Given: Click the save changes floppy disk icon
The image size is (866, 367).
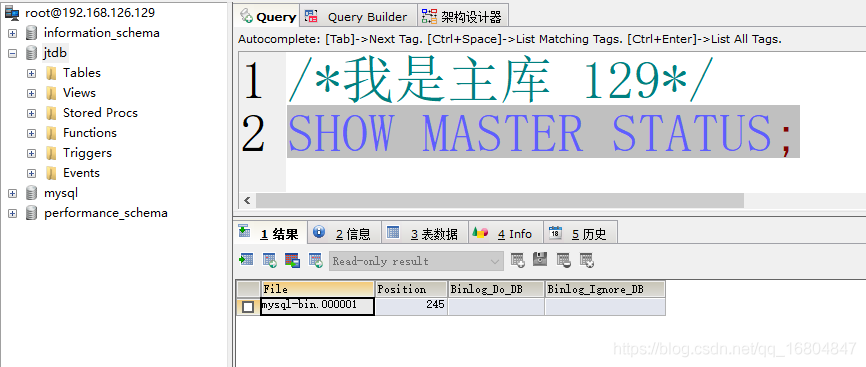Looking at the screenshot, I should coord(540,259).
